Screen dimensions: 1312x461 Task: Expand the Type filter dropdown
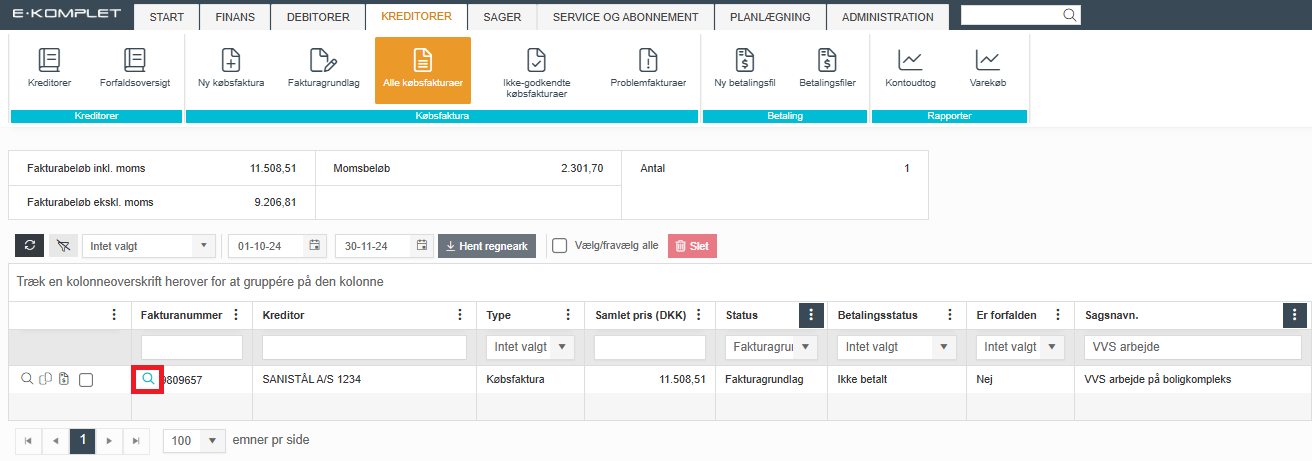(x=562, y=347)
